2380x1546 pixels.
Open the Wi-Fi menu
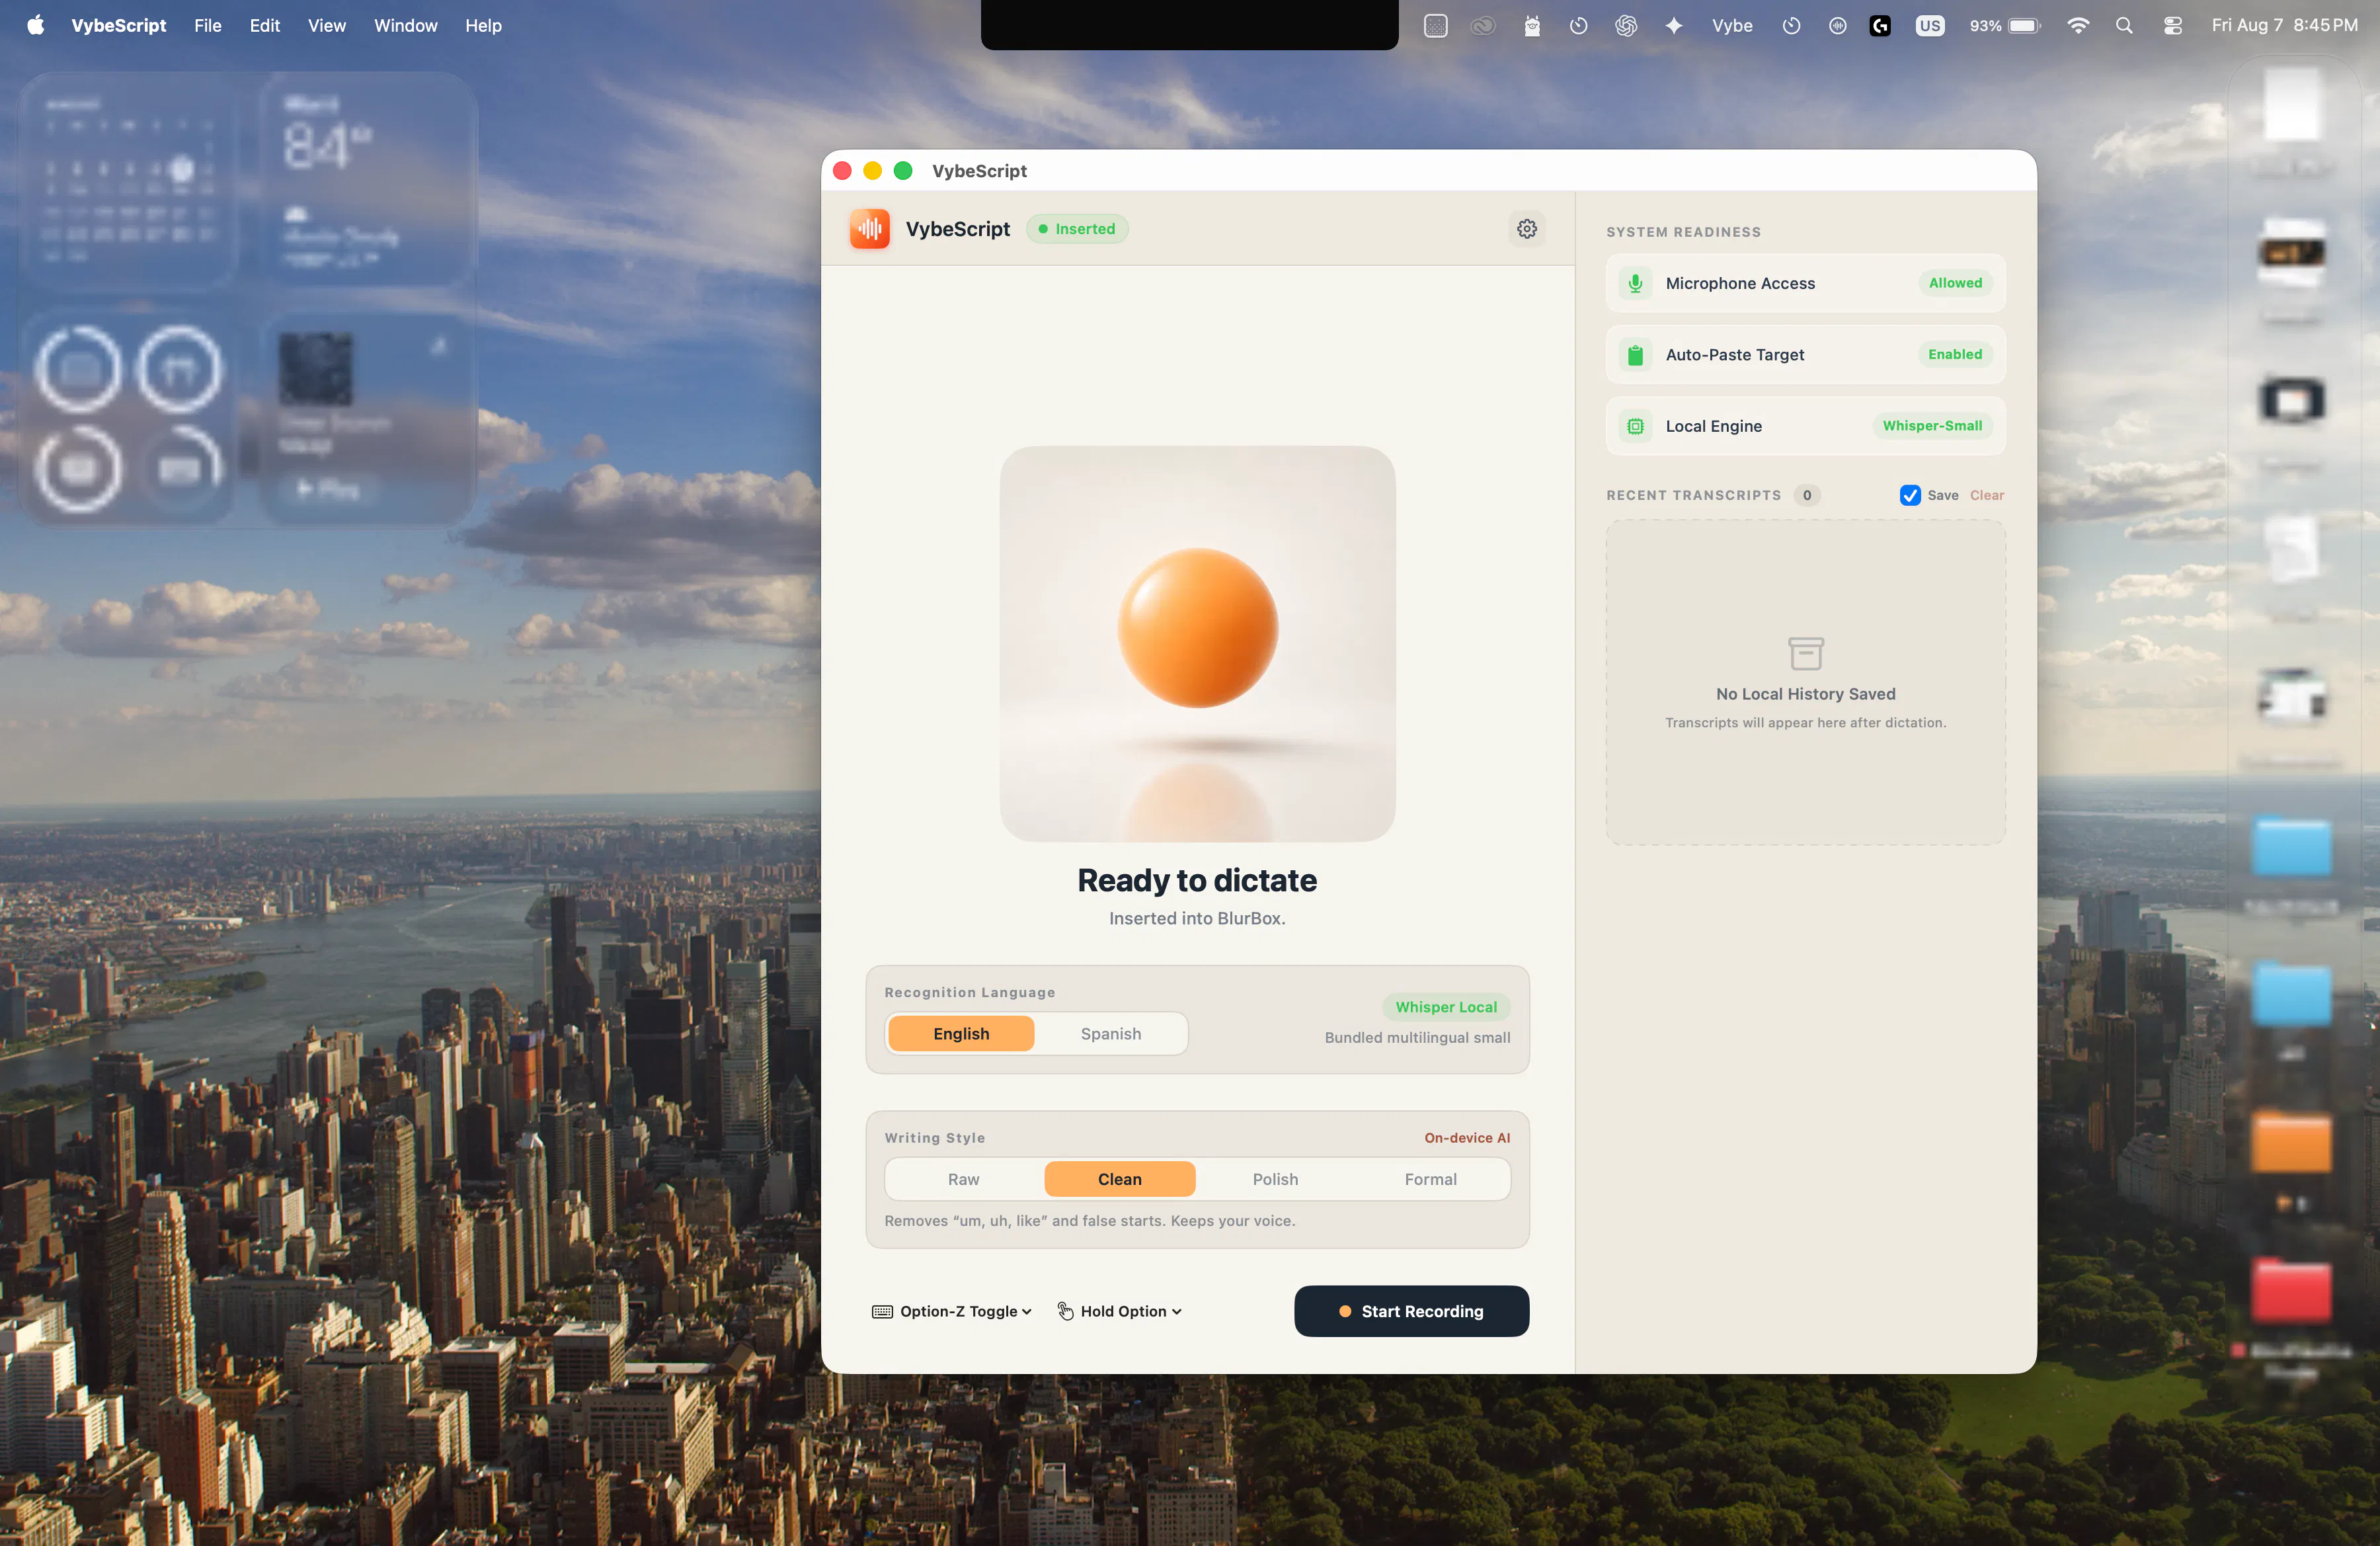coord(2078,25)
